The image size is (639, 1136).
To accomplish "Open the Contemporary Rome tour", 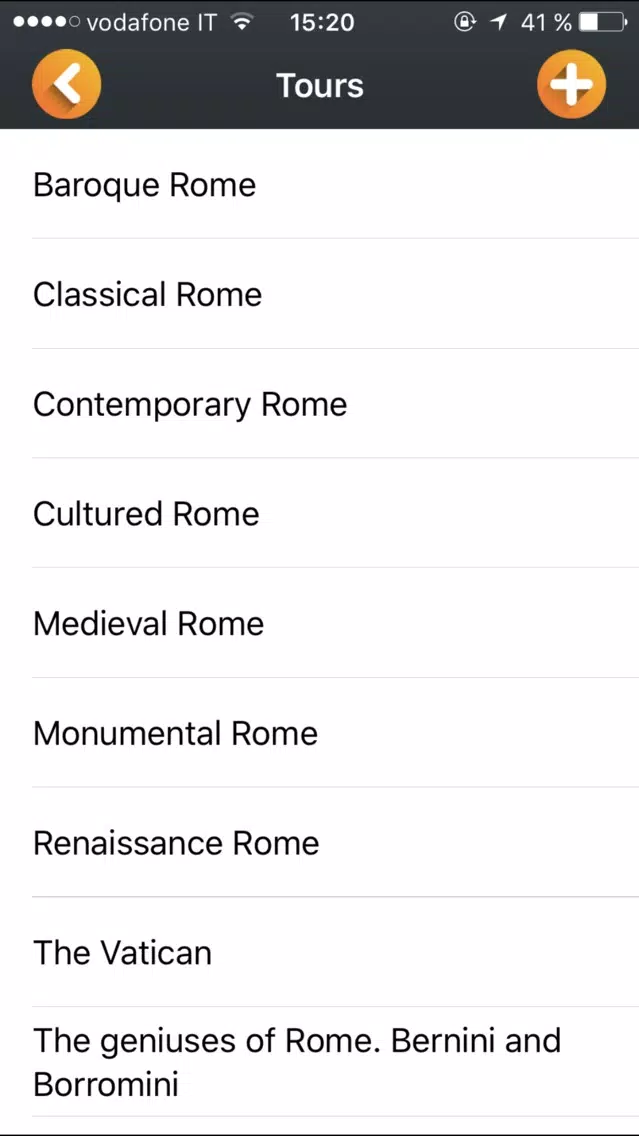I will pyautogui.click(x=190, y=404).
